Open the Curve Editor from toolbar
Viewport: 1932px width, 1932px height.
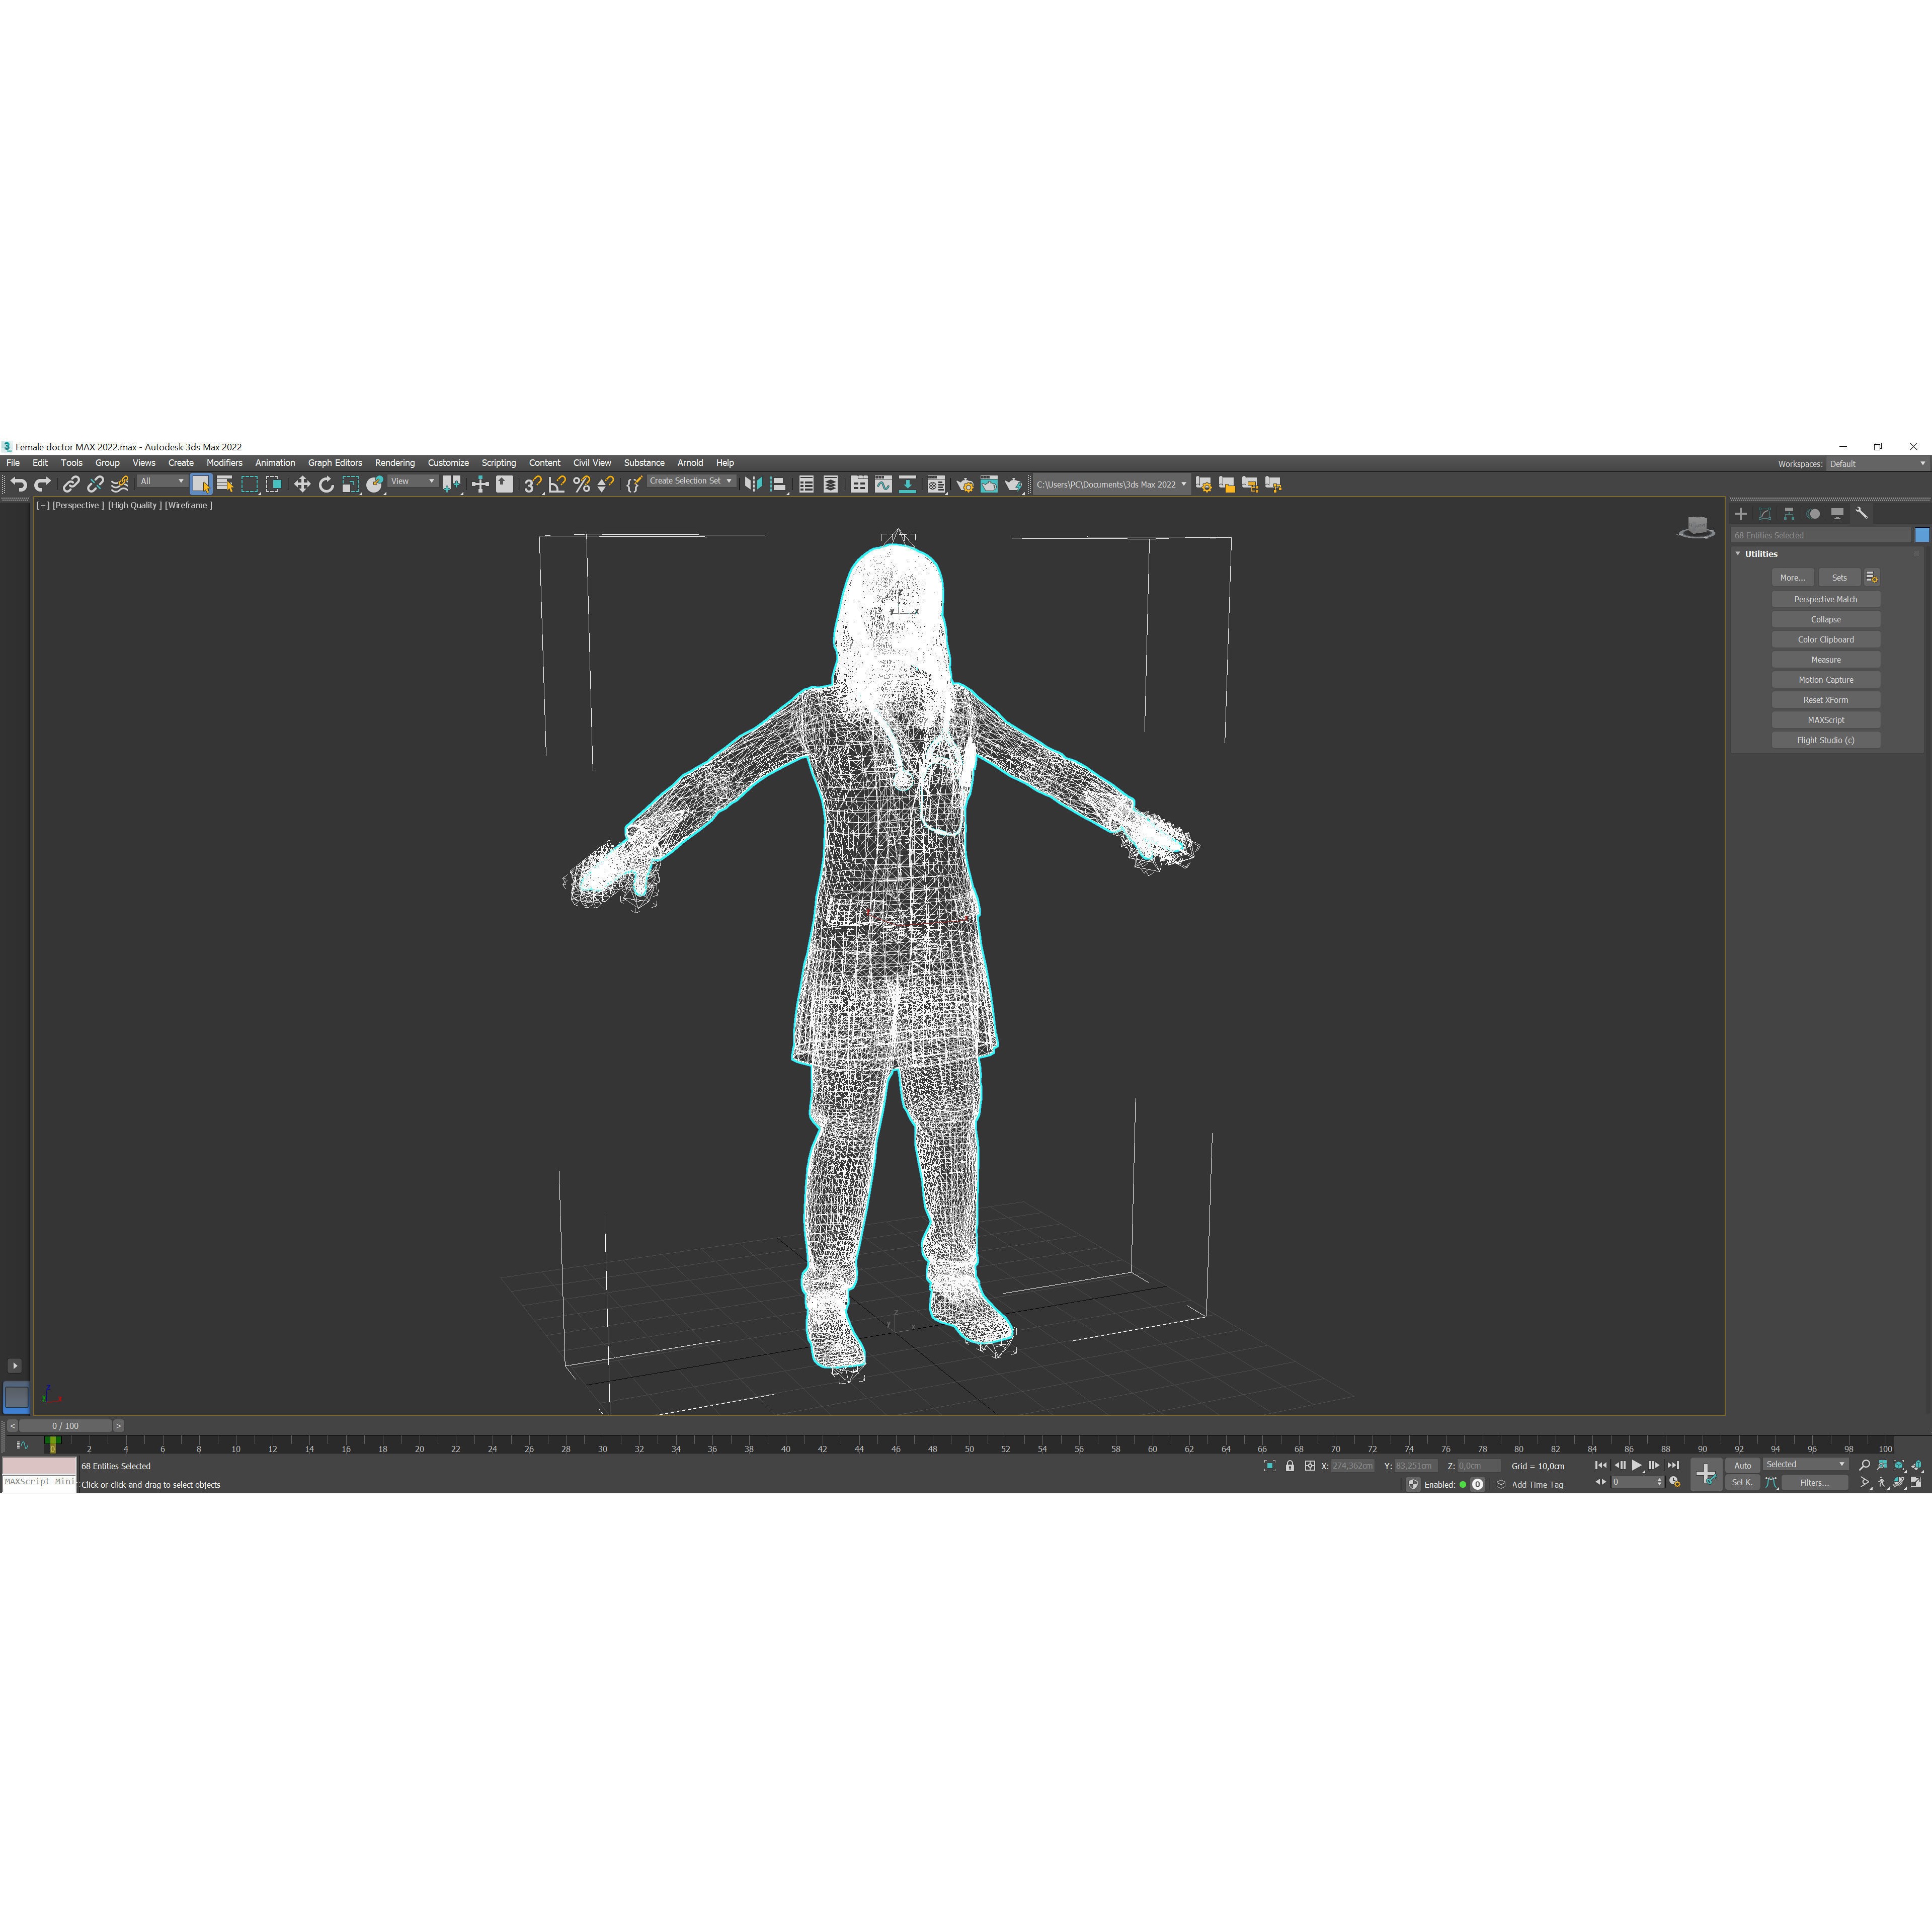[883, 484]
